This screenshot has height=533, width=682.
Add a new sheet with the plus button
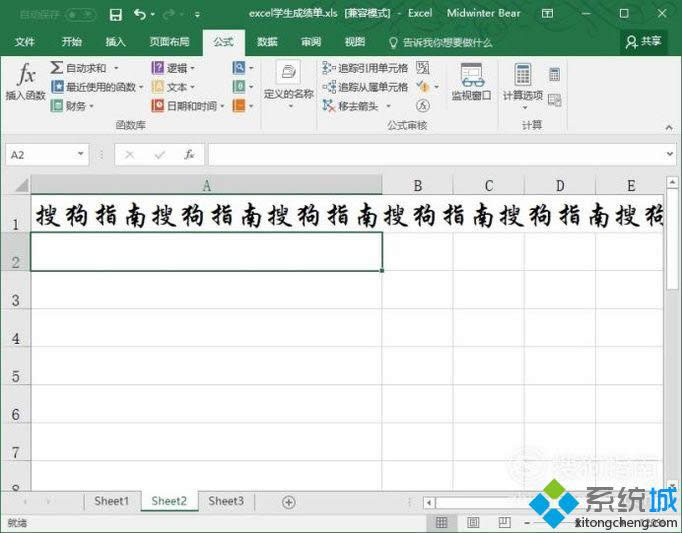point(289,502)
